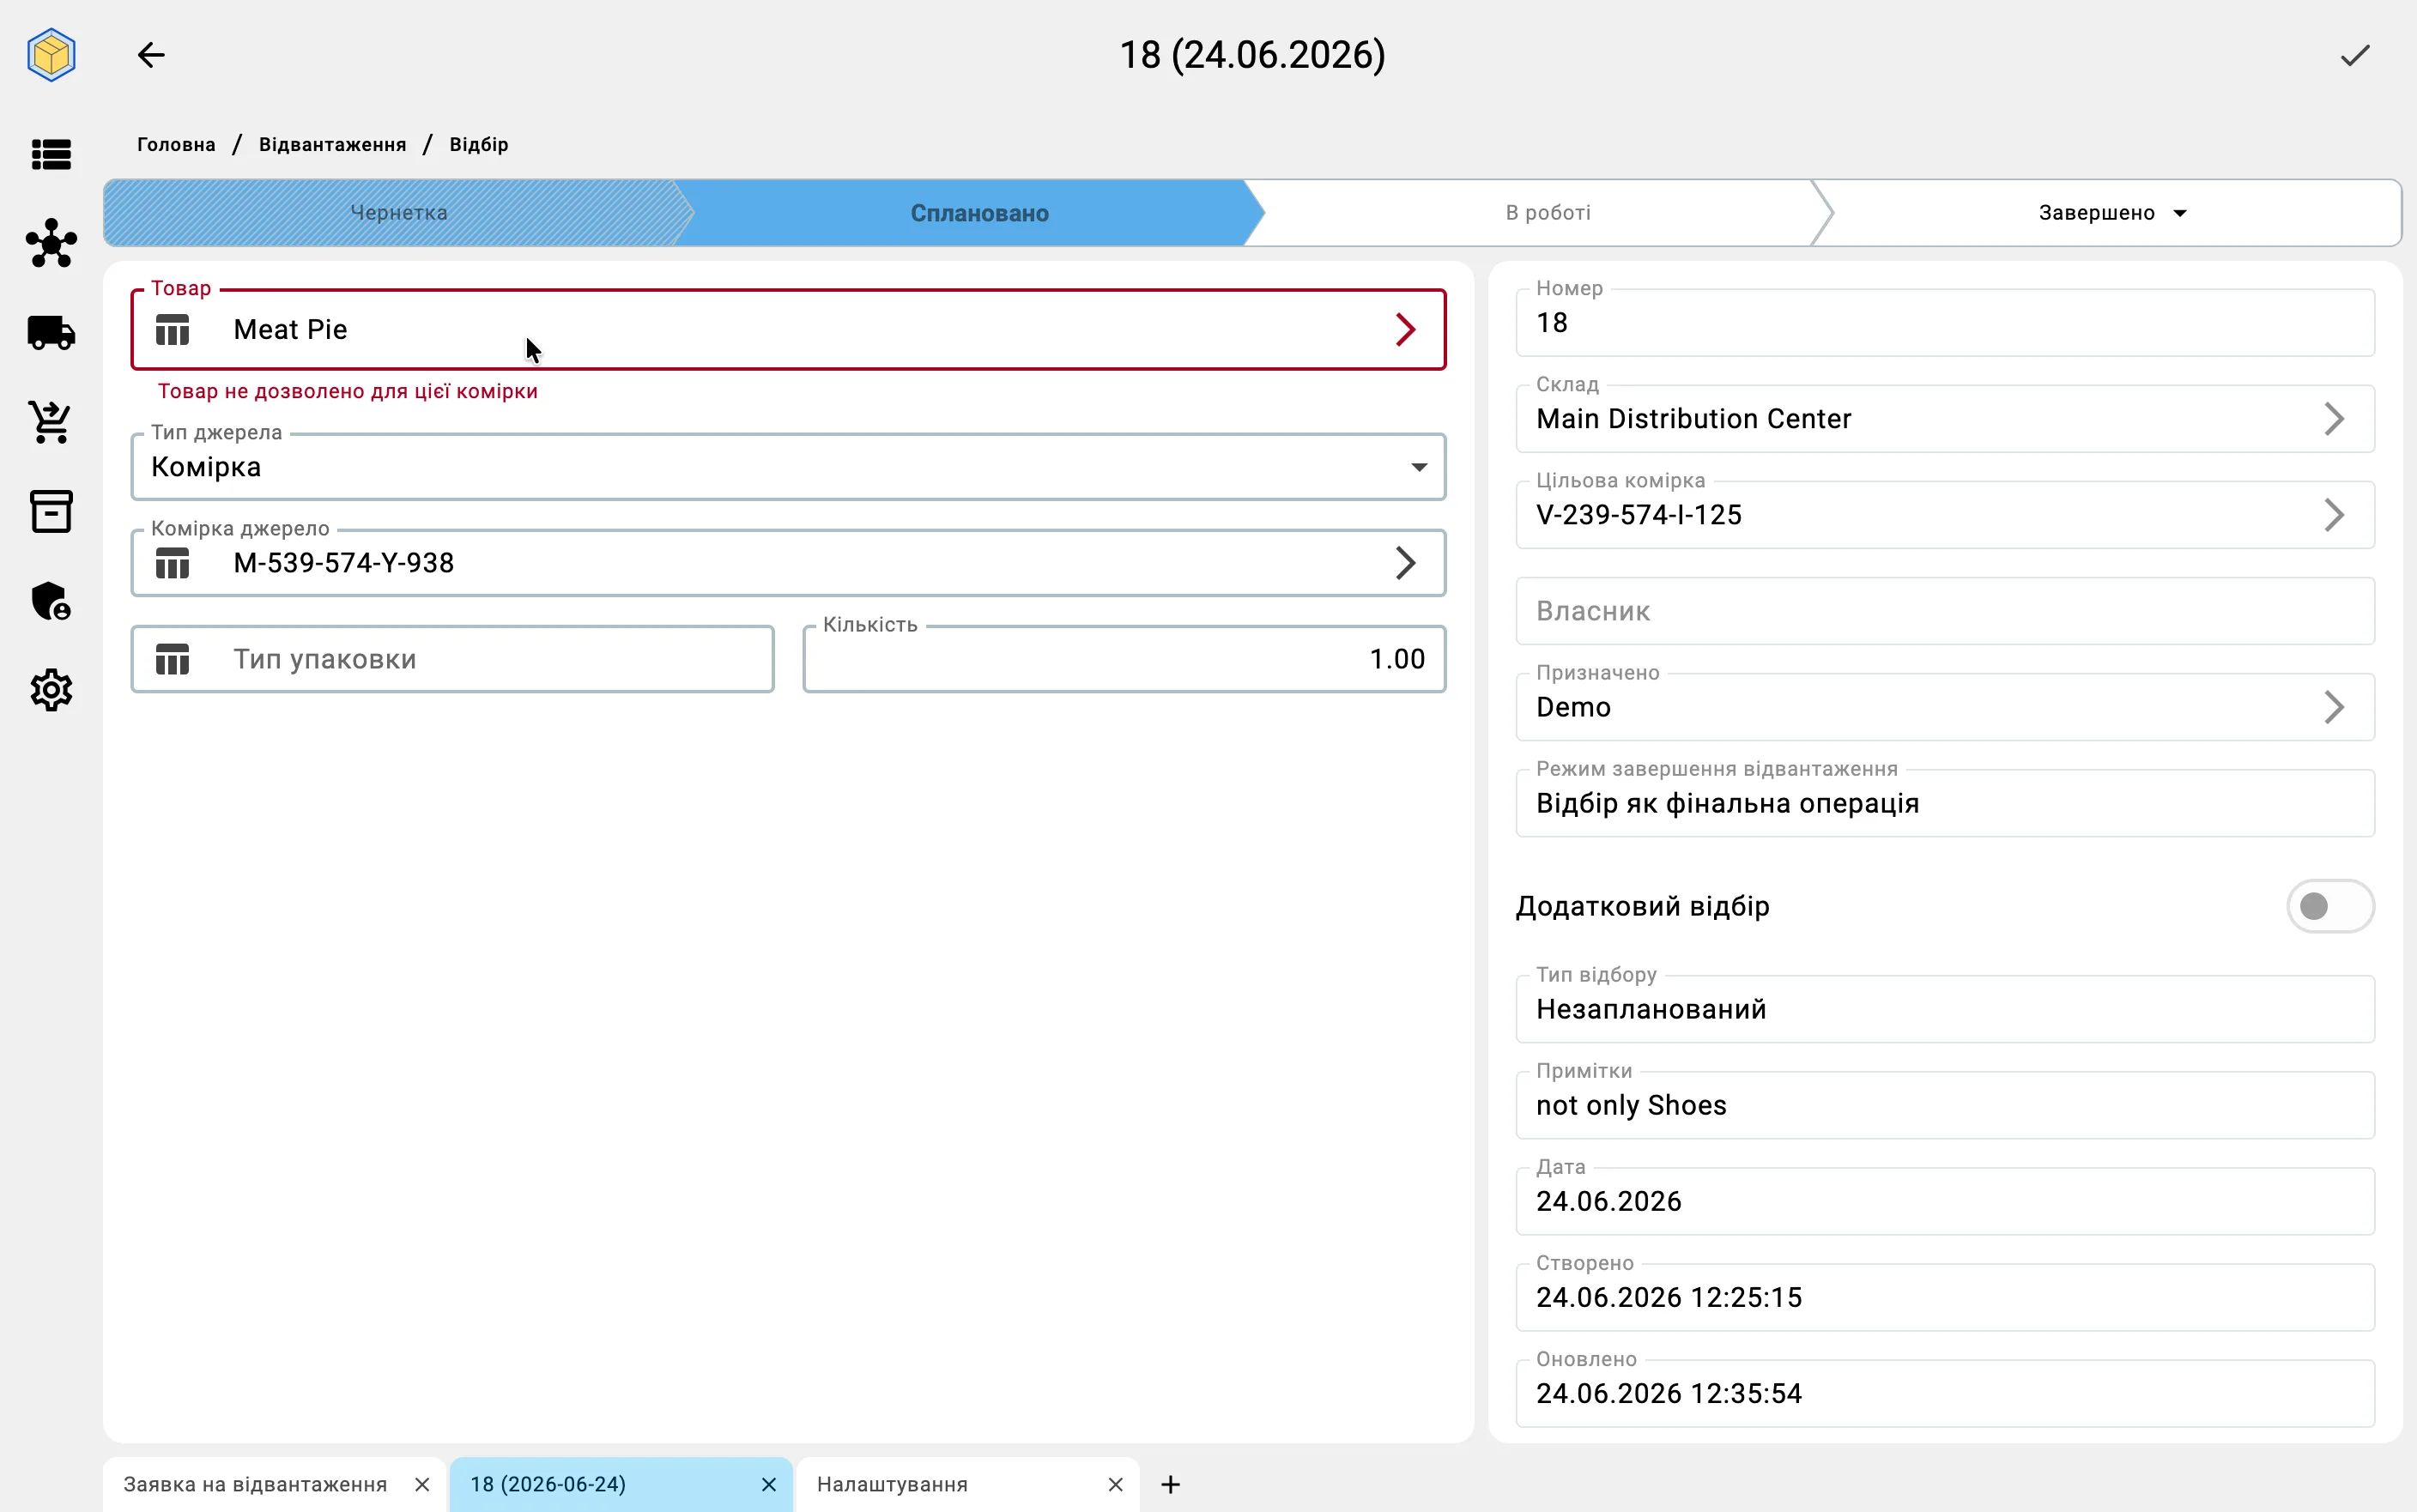Go back with the left arrow
The width and height of the screenshot is (2417, 1512).
(x=151, y=55)
